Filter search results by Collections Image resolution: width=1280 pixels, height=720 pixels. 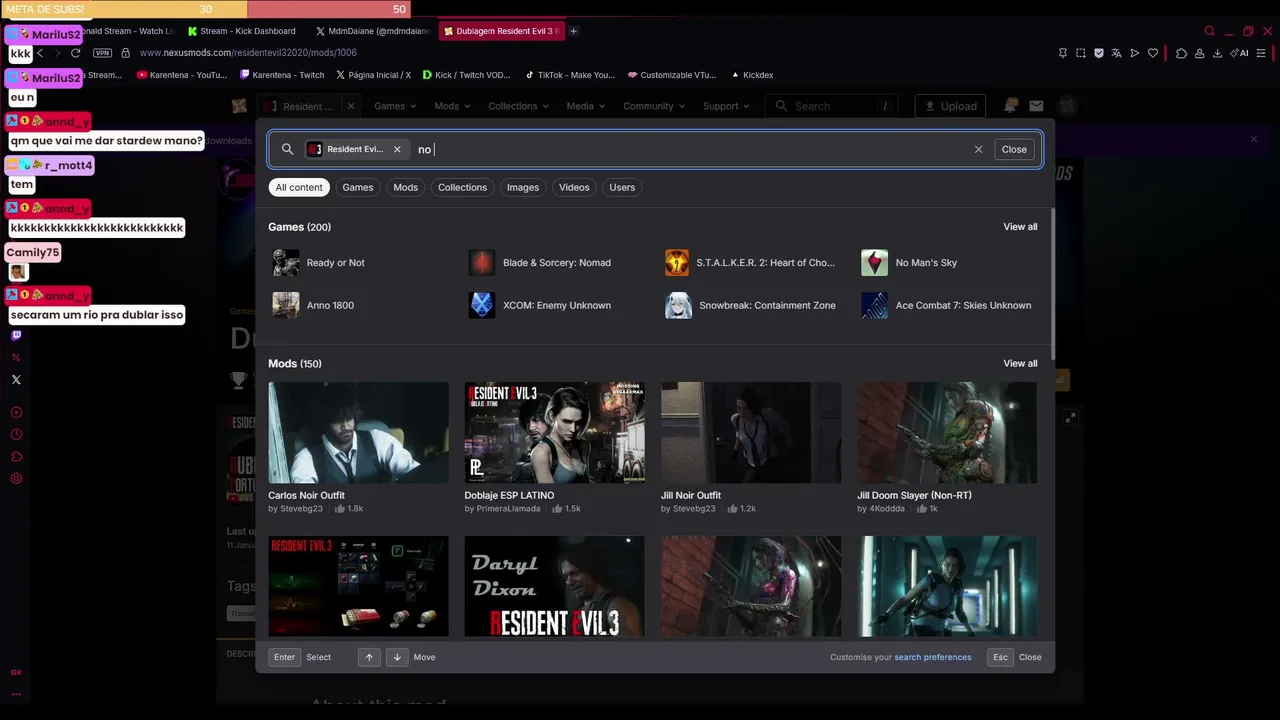pyautogui.click(x=462, y=187)
